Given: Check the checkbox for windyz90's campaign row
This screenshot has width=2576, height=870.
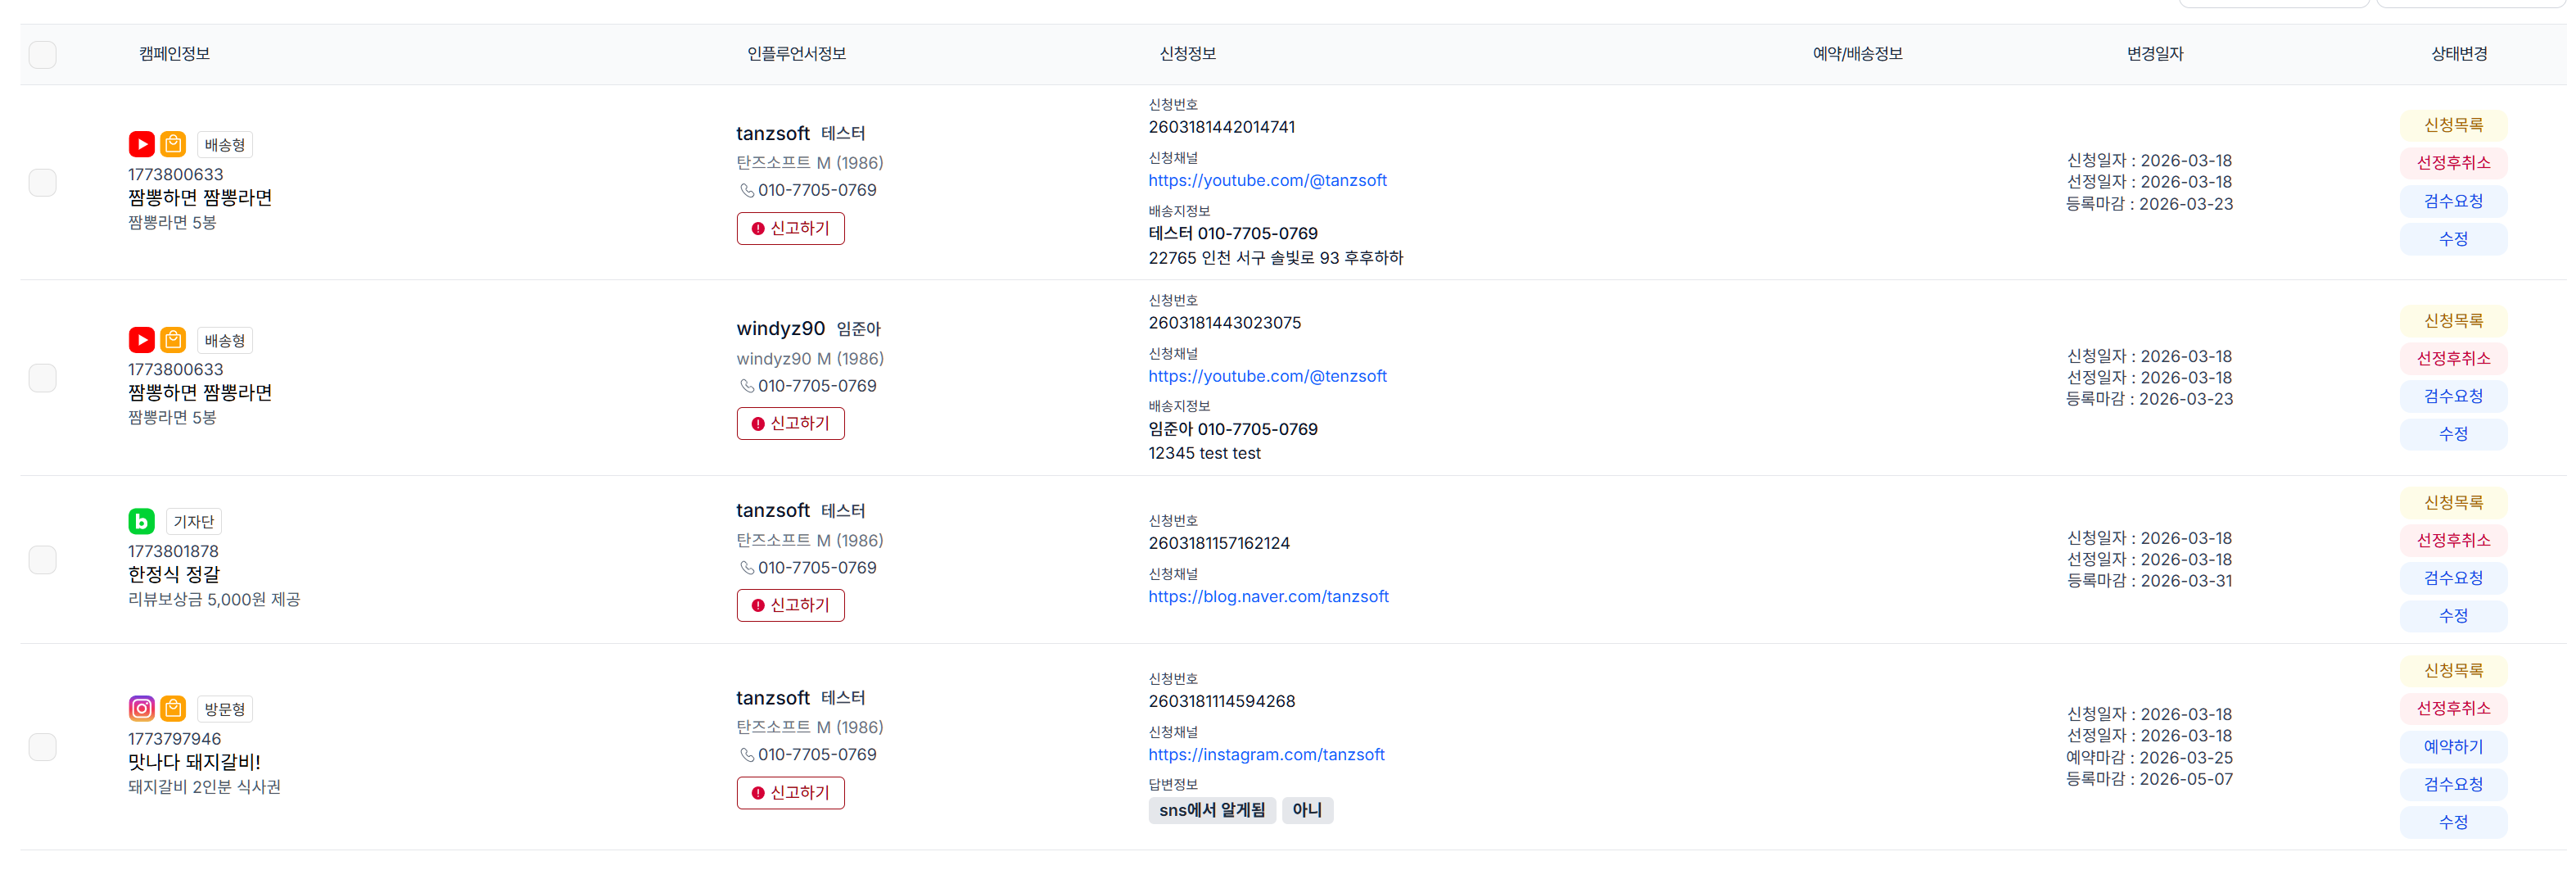Looking at the screenshot, I should click(42, 378).
